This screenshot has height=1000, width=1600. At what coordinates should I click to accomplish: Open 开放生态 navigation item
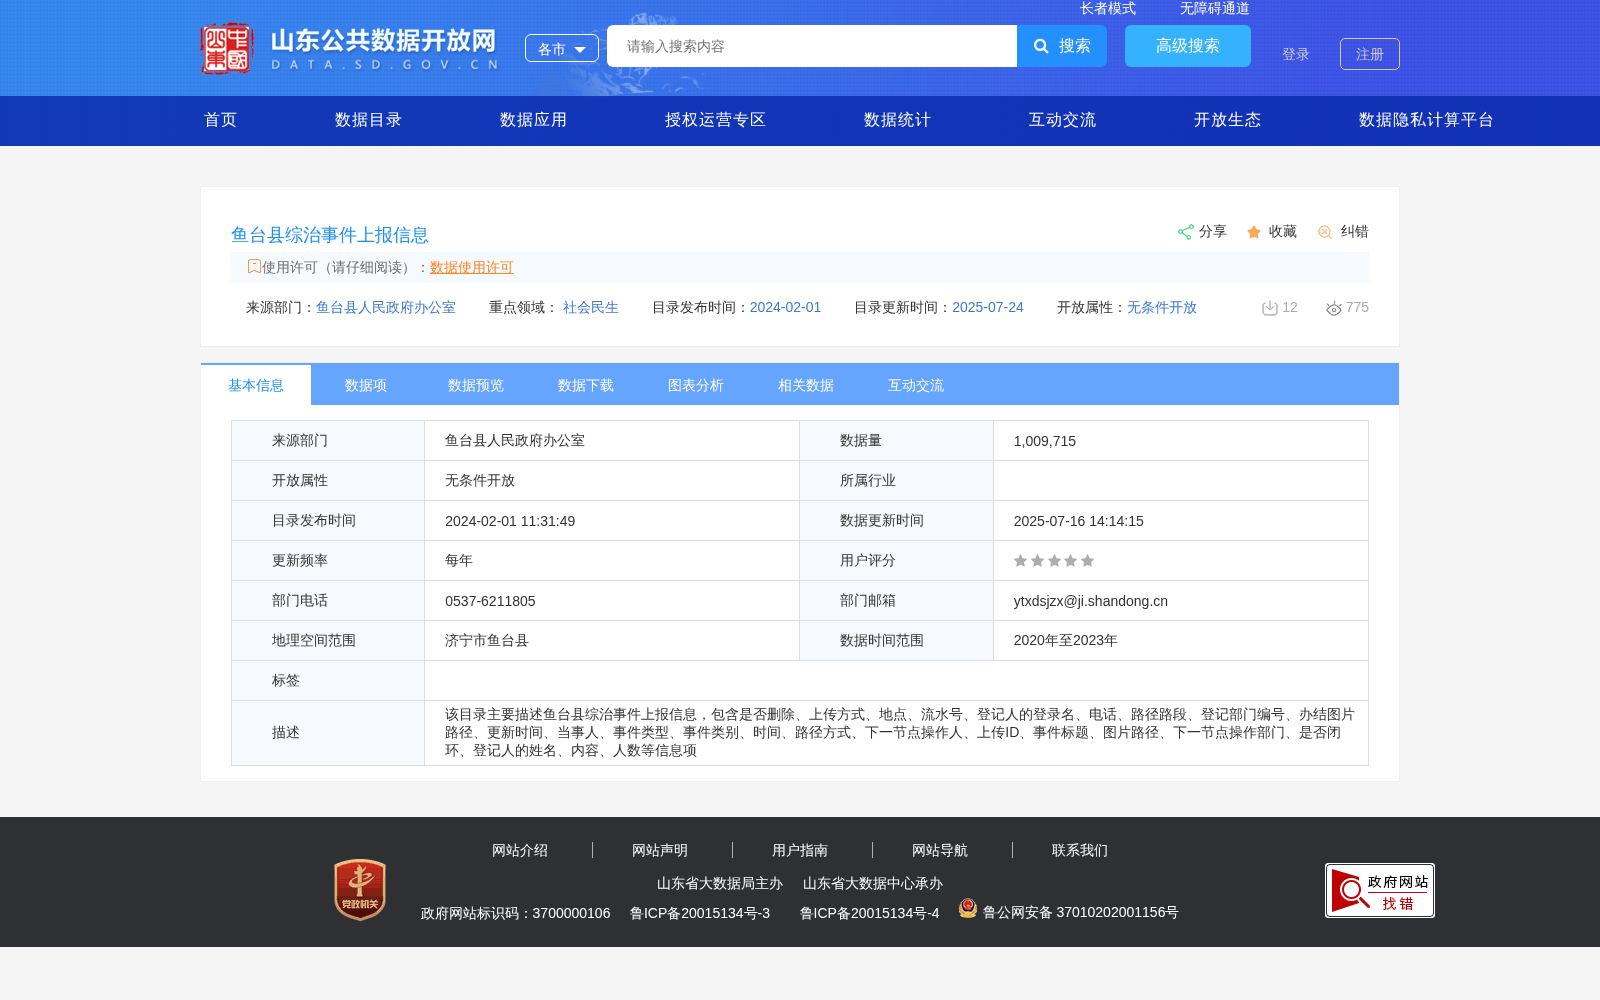coord(1228,120)
